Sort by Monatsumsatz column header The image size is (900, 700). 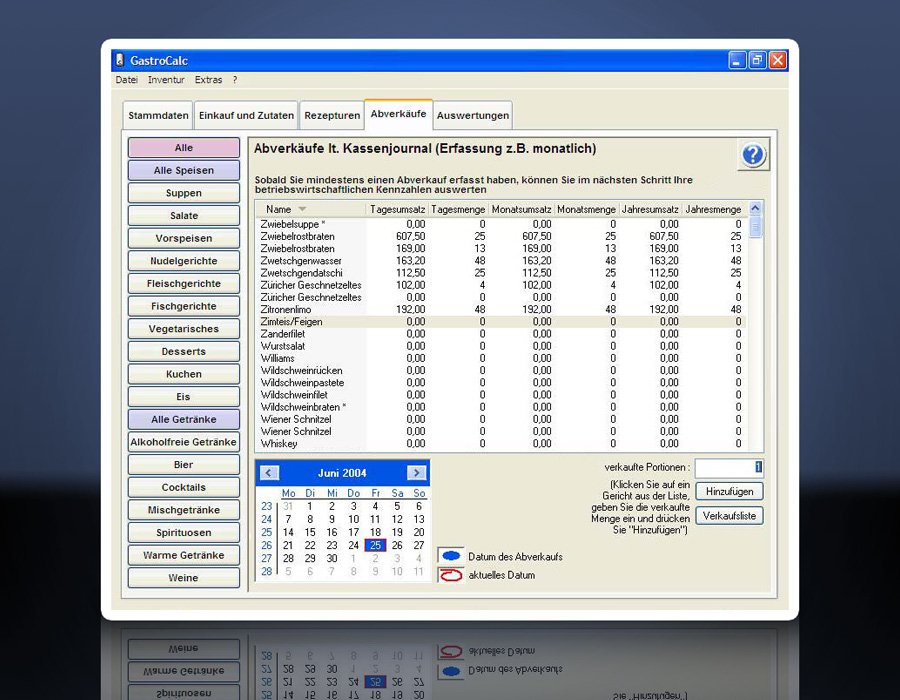pyautogui.click(x=521, y=209)
